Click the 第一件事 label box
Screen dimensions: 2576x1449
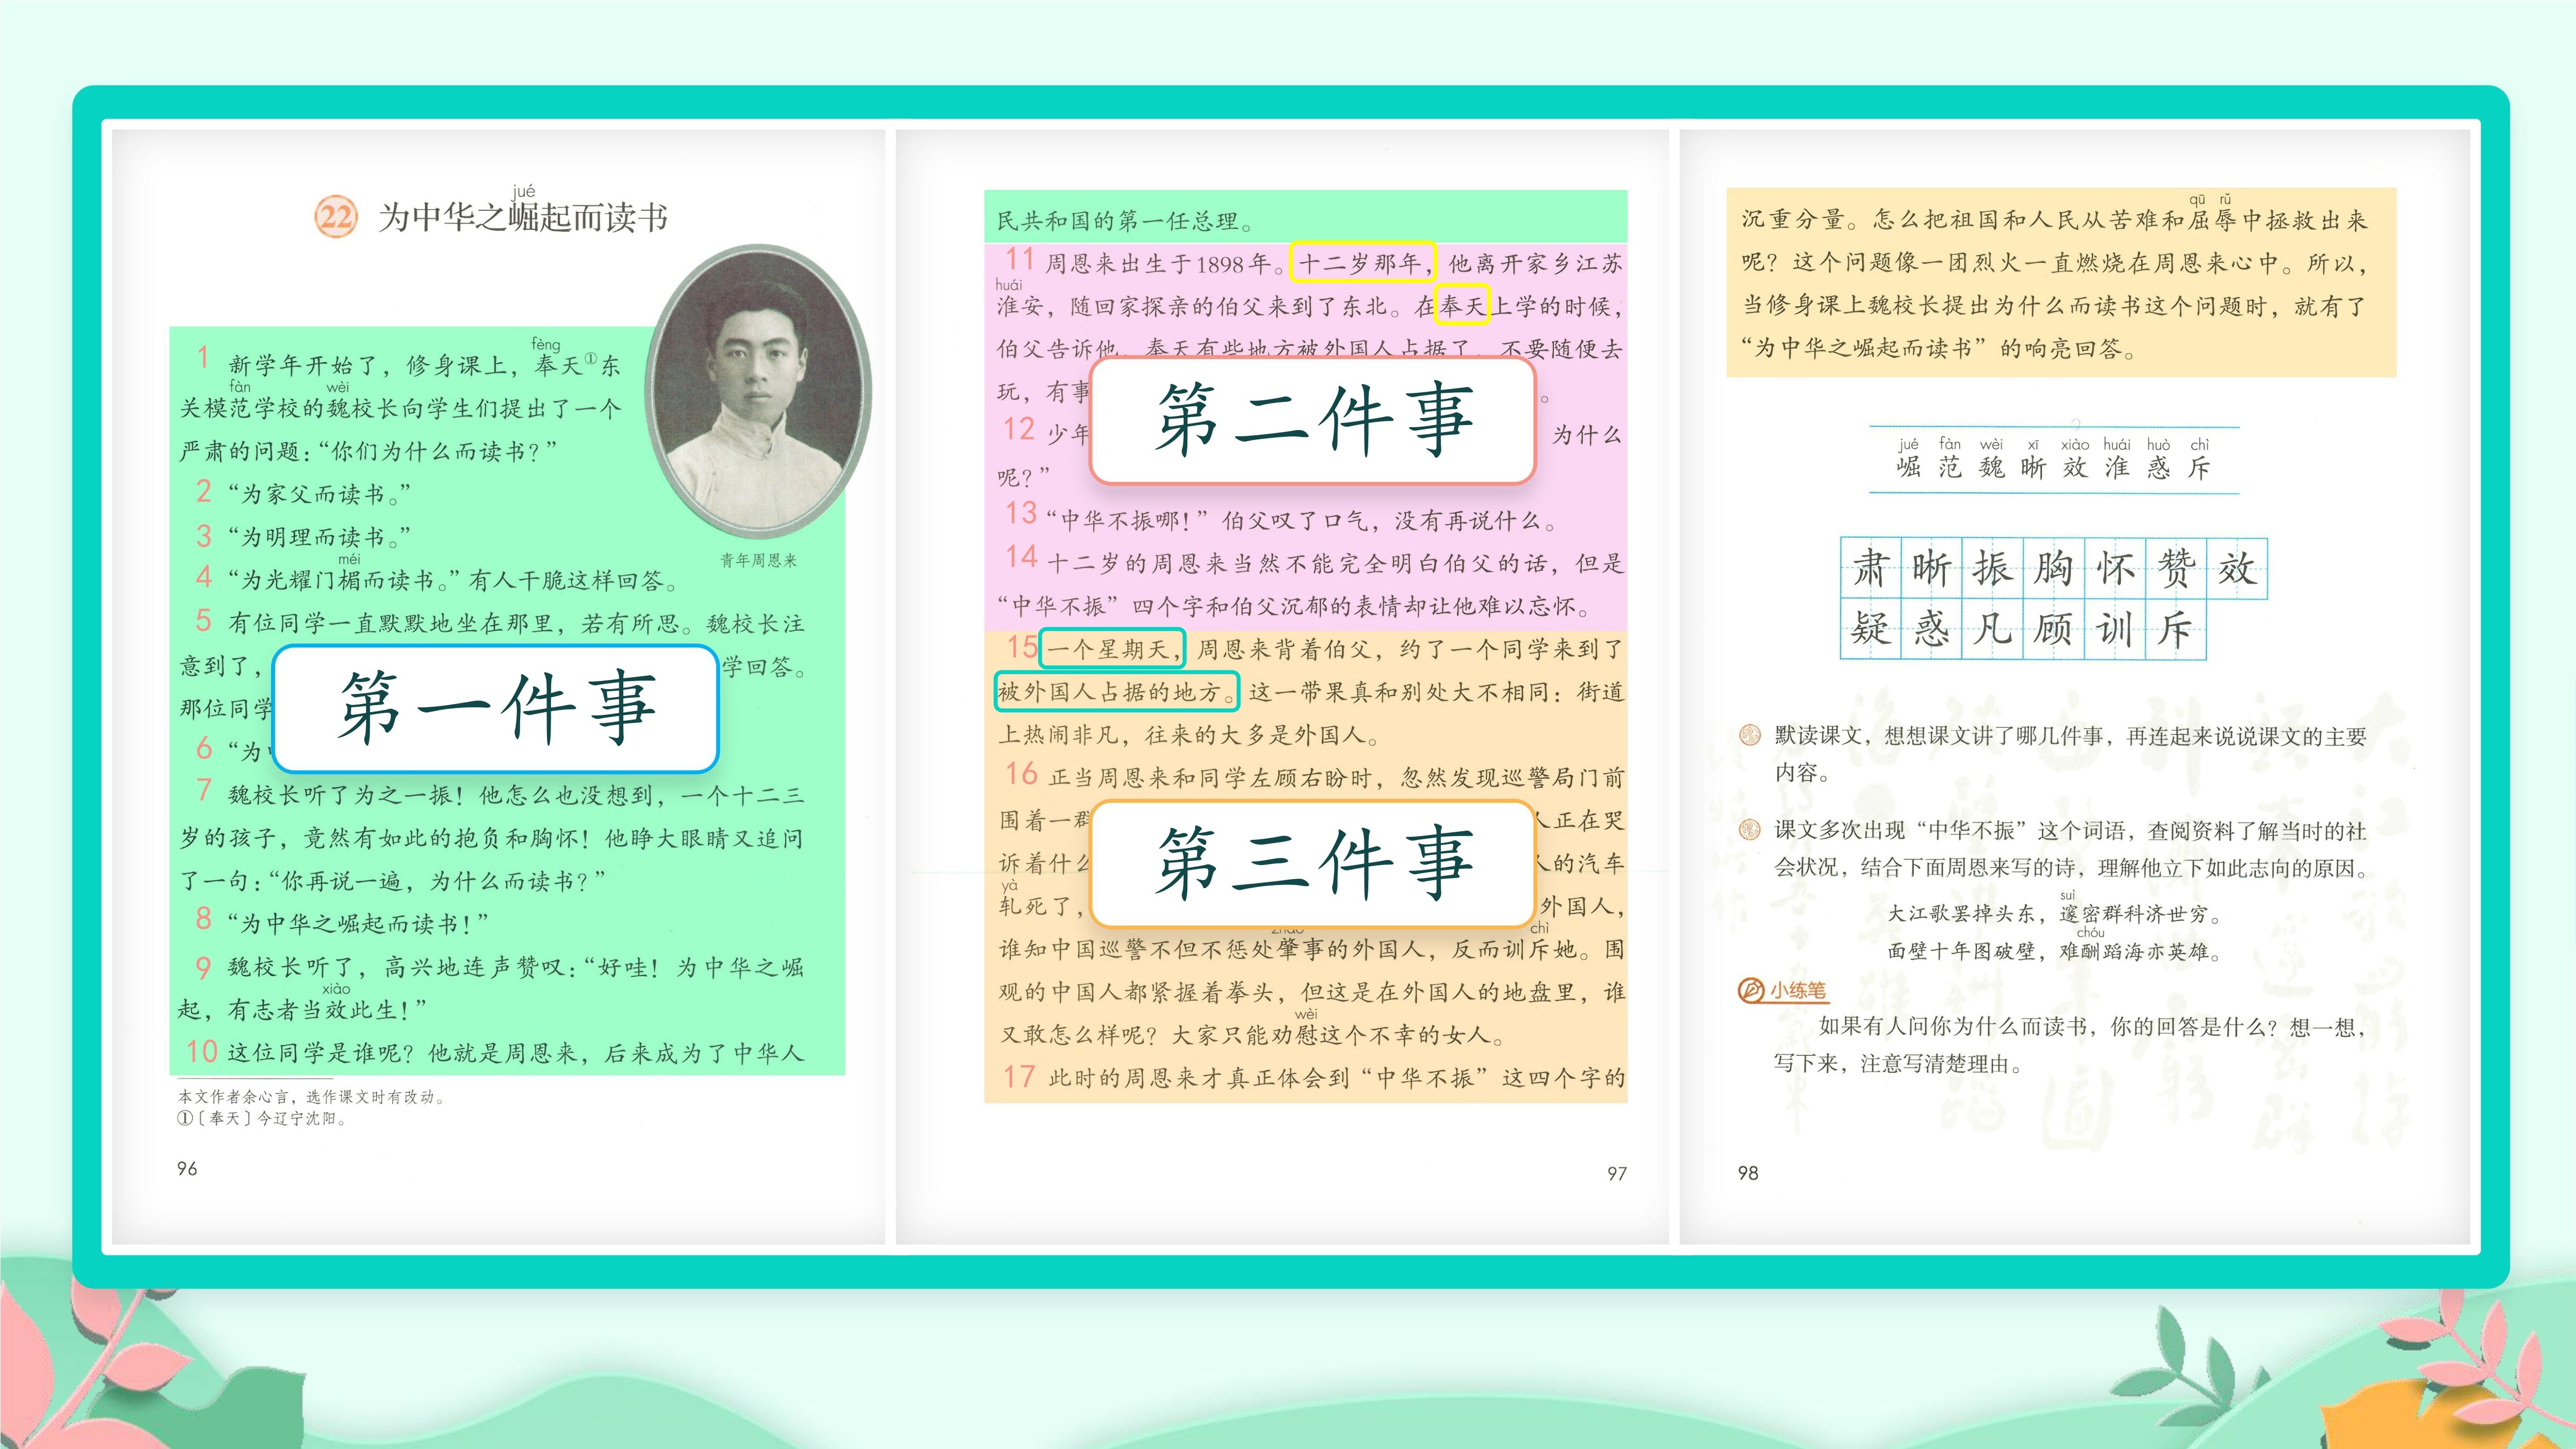(x=496, y=708)
